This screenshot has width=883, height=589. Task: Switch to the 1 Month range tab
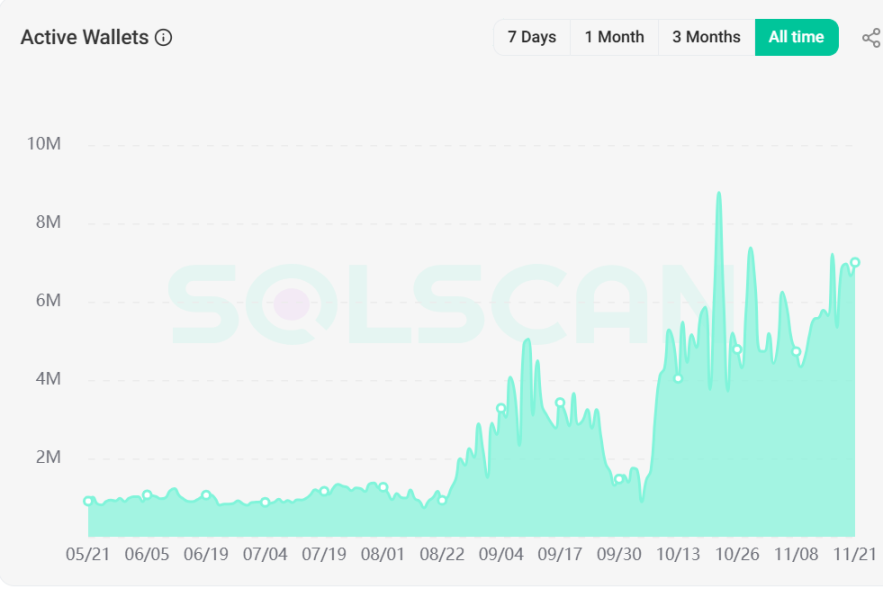(614, 37)
